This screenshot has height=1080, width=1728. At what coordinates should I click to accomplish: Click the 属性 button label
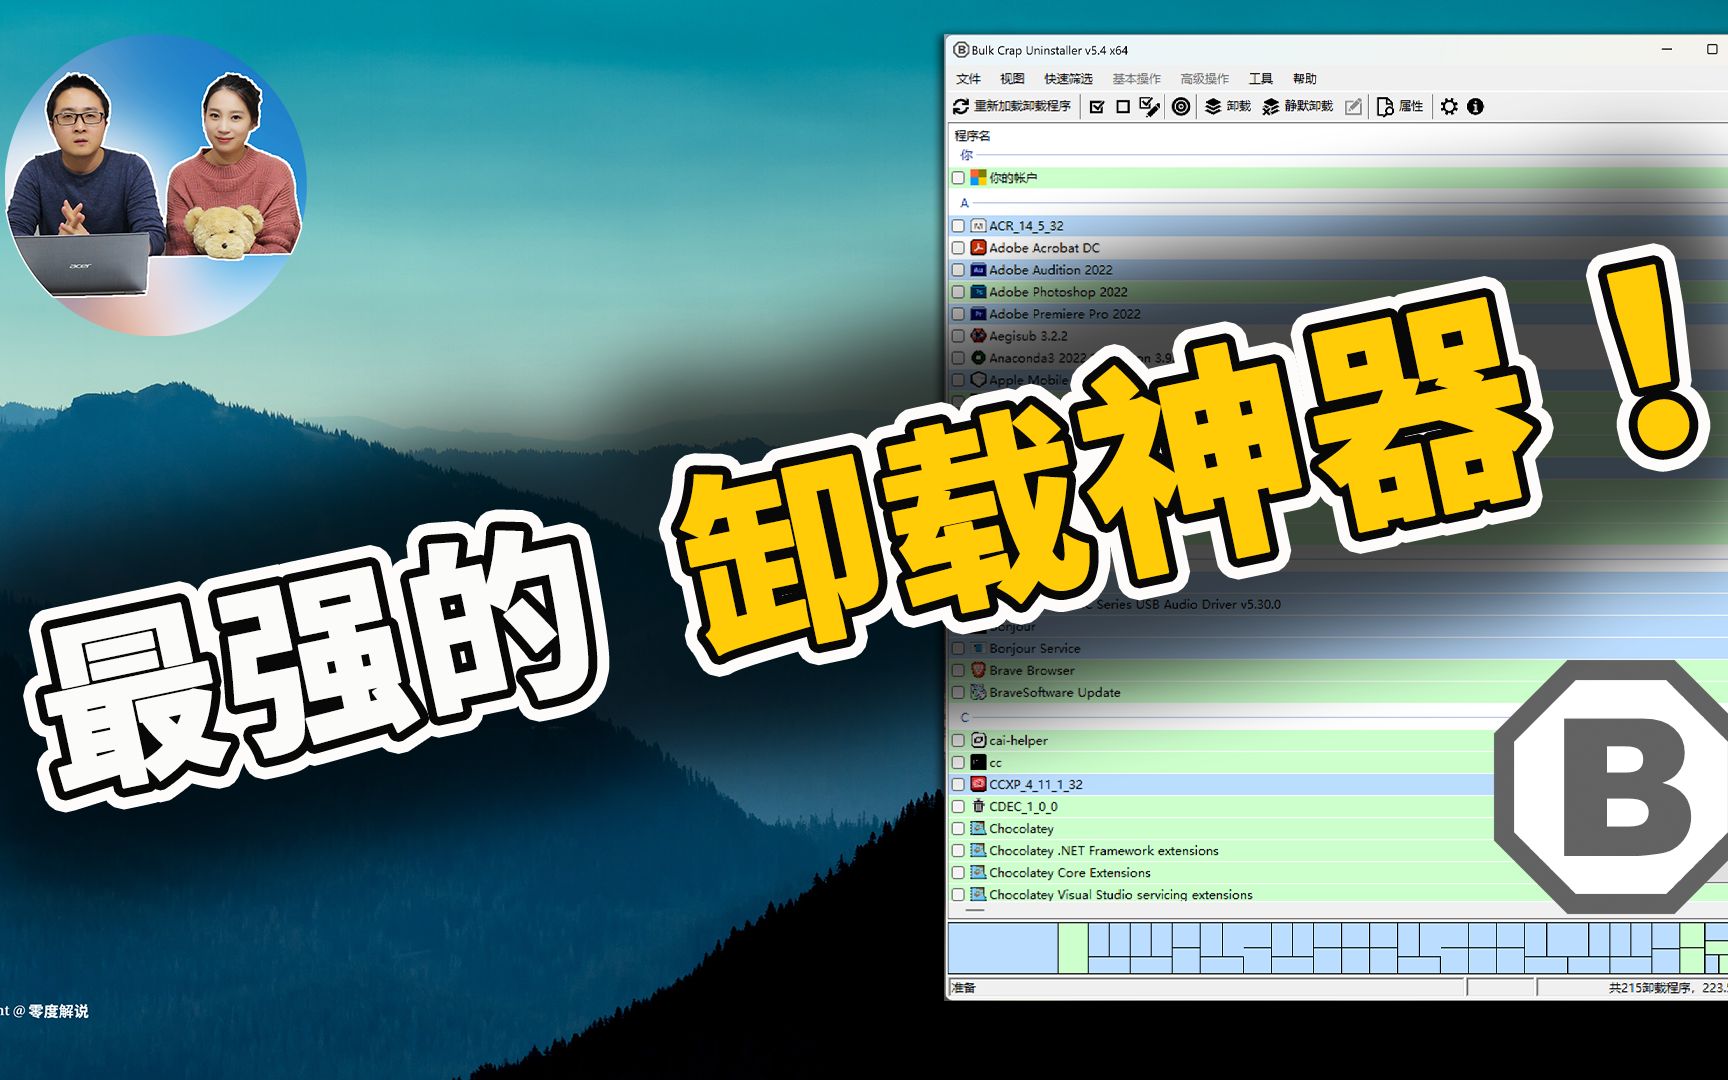(1410, 106)
